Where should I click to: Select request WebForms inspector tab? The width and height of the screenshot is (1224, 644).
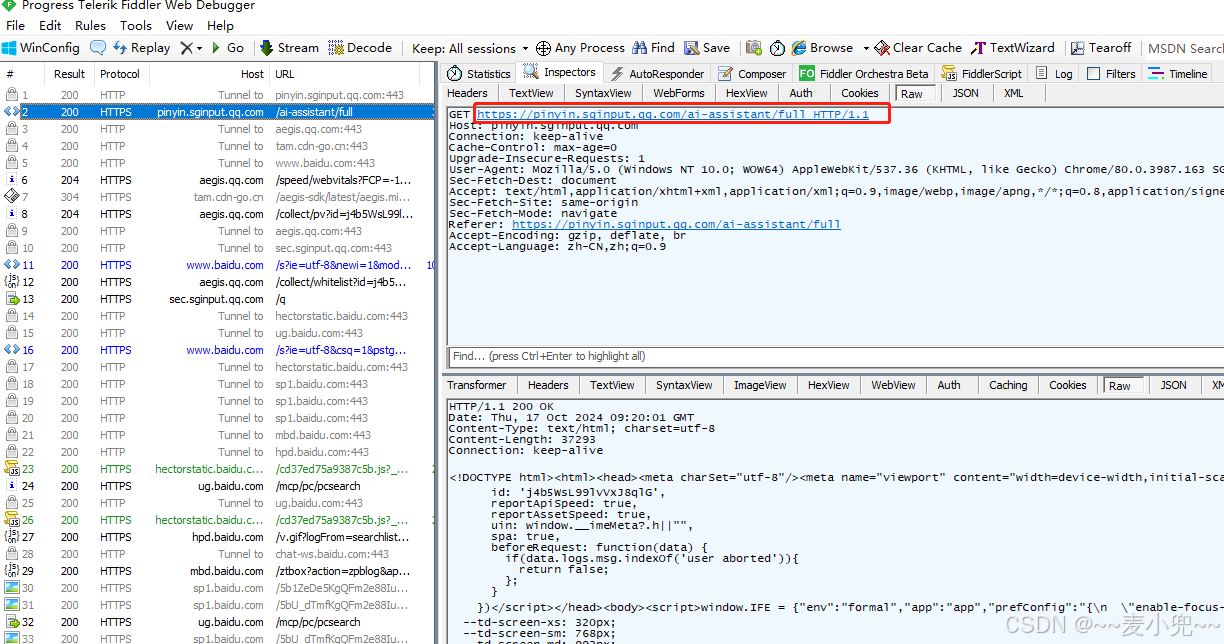(x=679, y=93)
